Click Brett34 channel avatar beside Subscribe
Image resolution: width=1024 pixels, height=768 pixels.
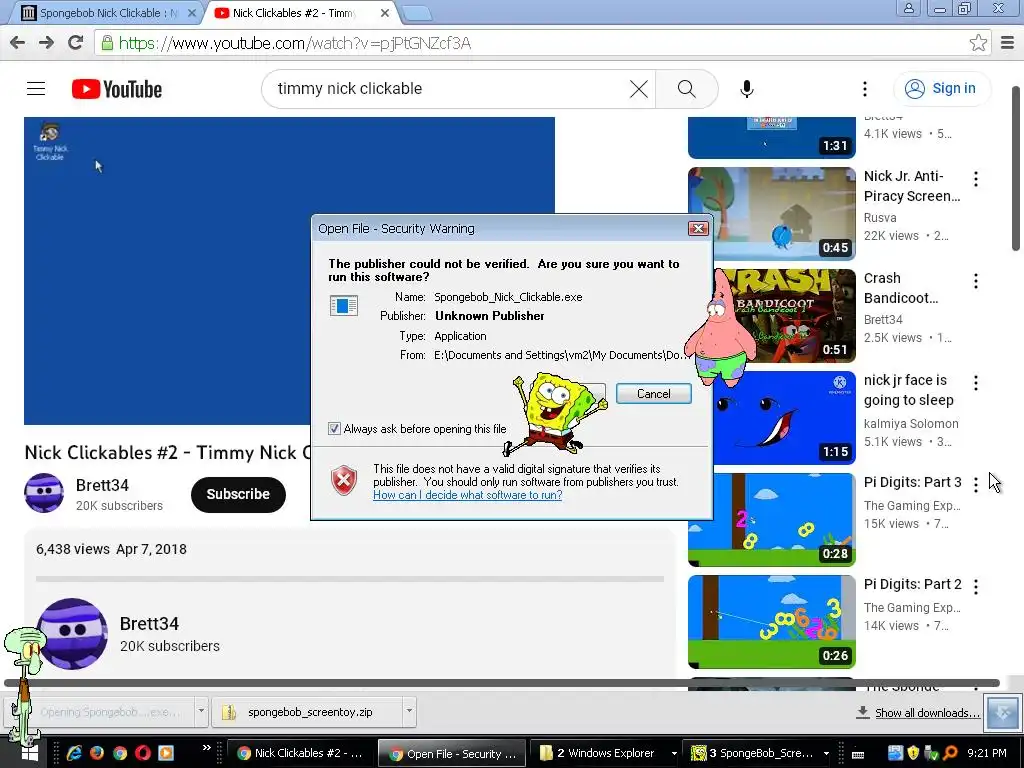click(x=44, y=493)
